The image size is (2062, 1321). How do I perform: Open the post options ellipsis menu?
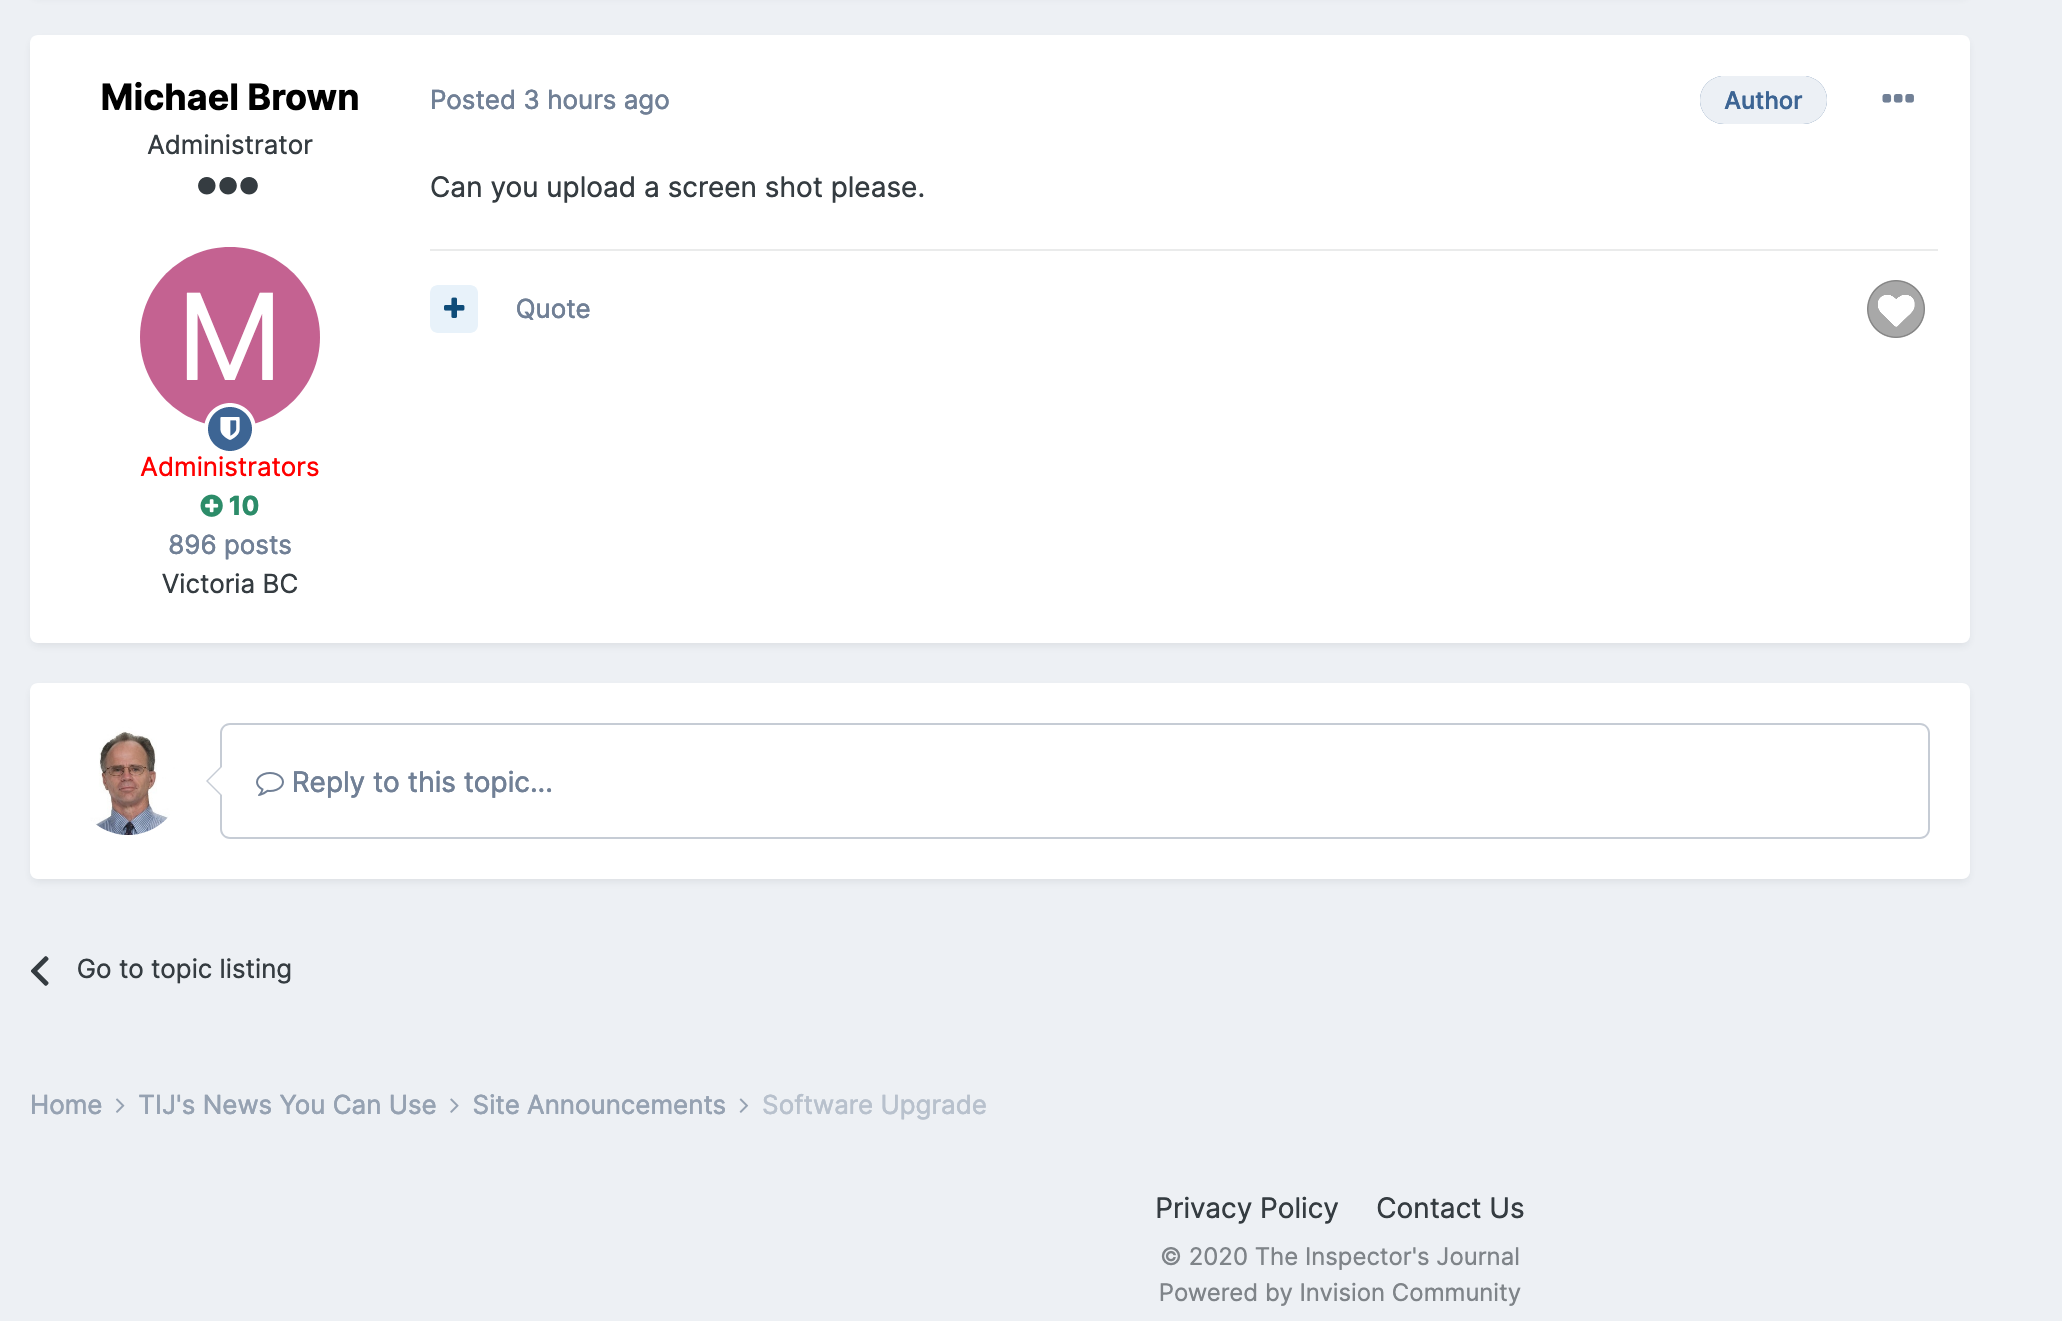1897,99
